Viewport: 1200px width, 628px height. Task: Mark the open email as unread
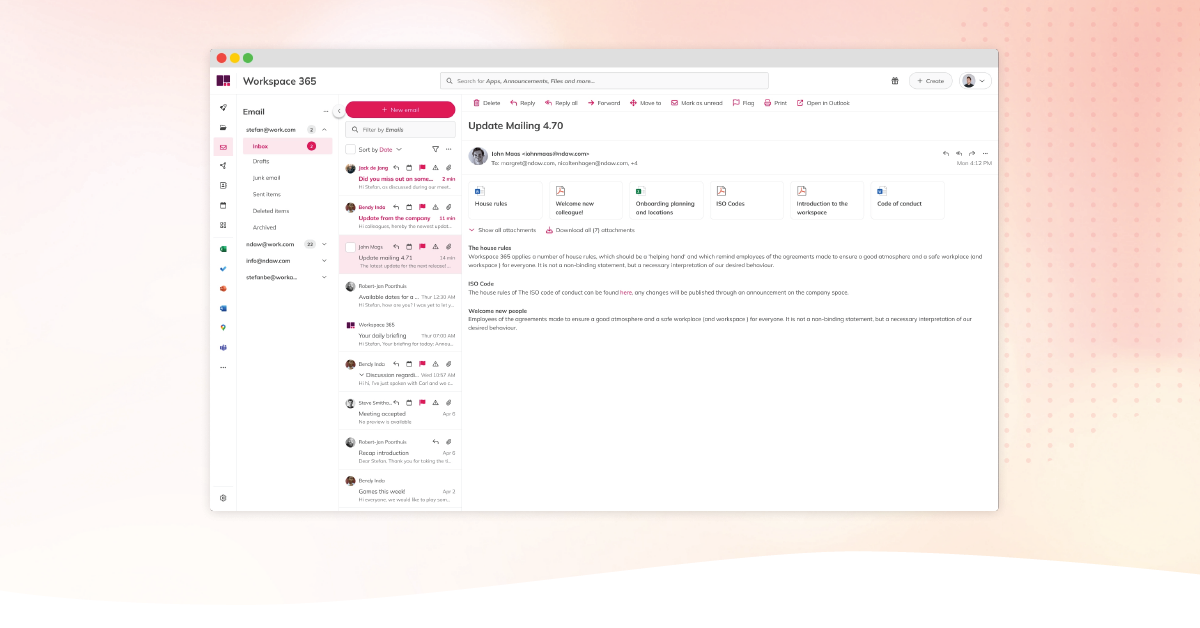697,102
